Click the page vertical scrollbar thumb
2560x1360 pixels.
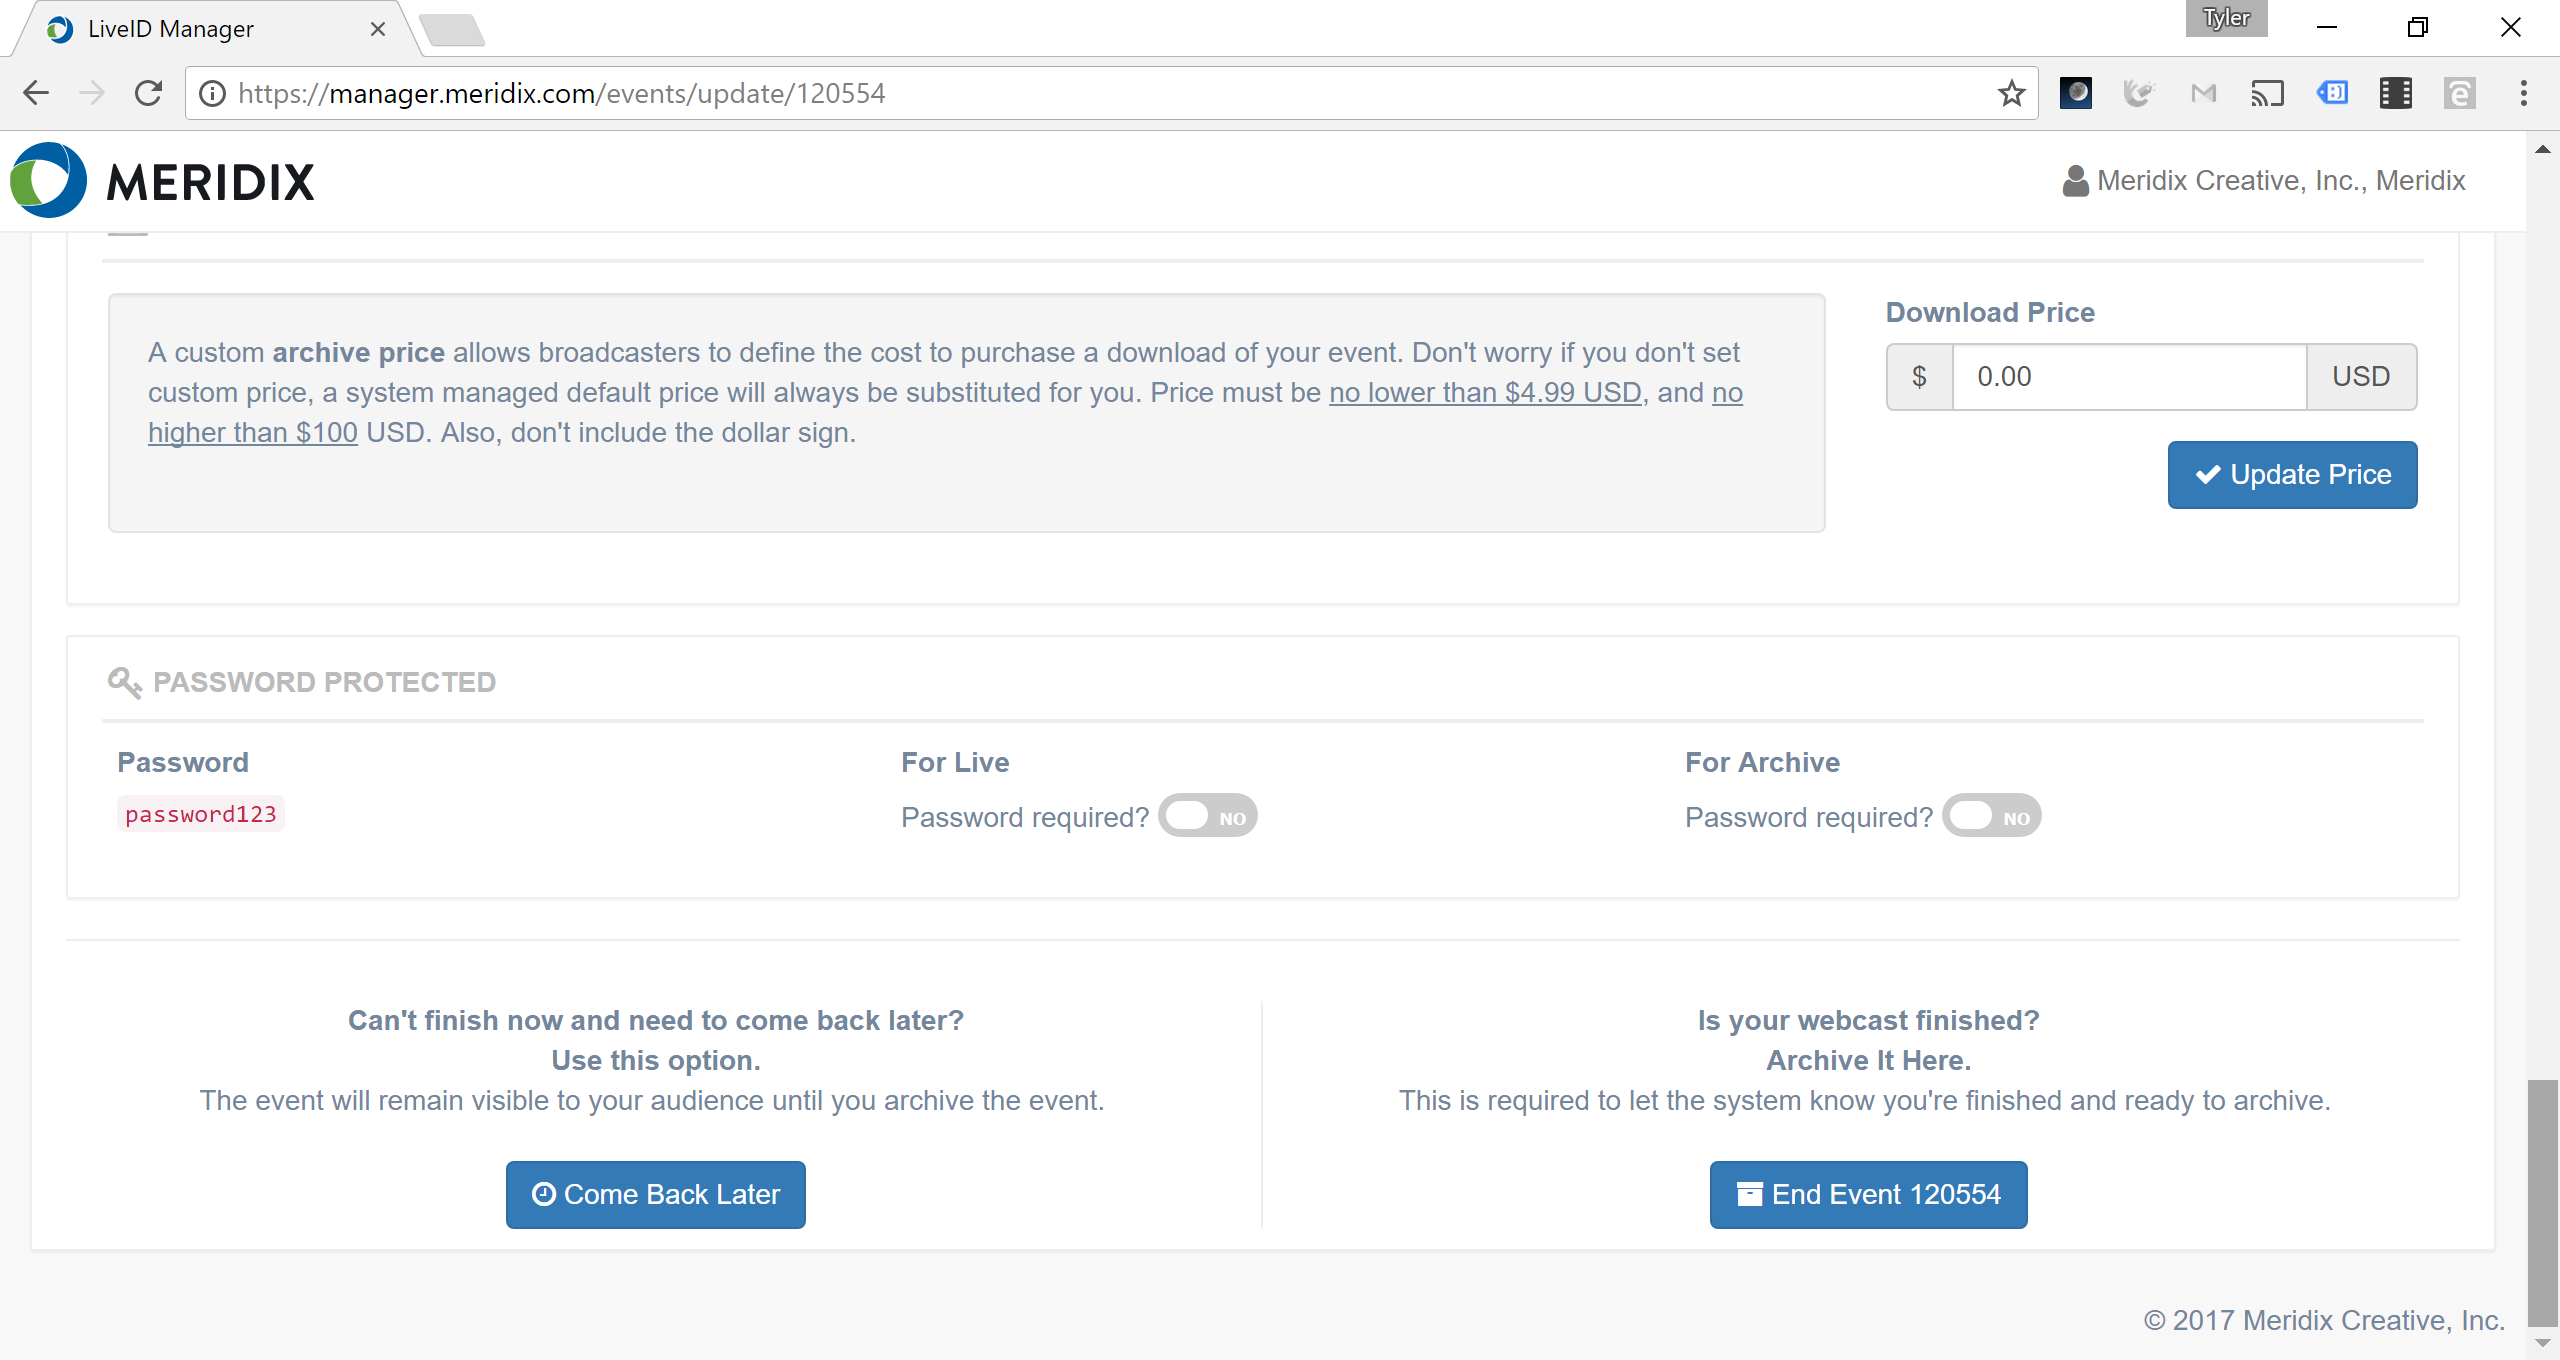pyautogui.click(x=2542, y=1200)
